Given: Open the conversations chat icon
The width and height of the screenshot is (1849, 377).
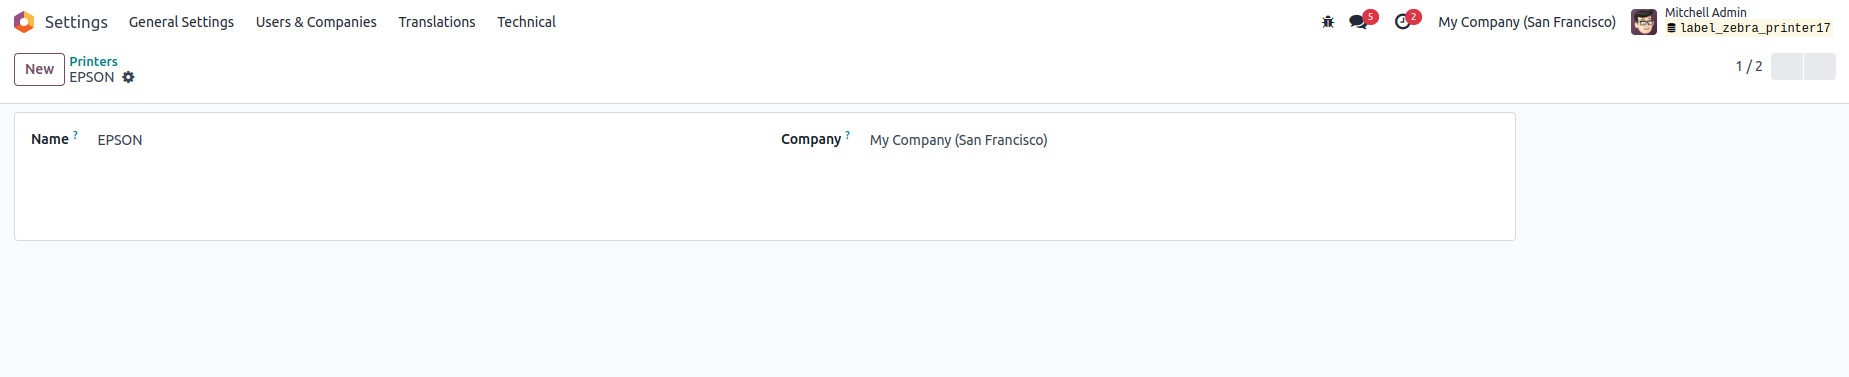Looking at the screenshot, I should click(x=1358, y=21).
